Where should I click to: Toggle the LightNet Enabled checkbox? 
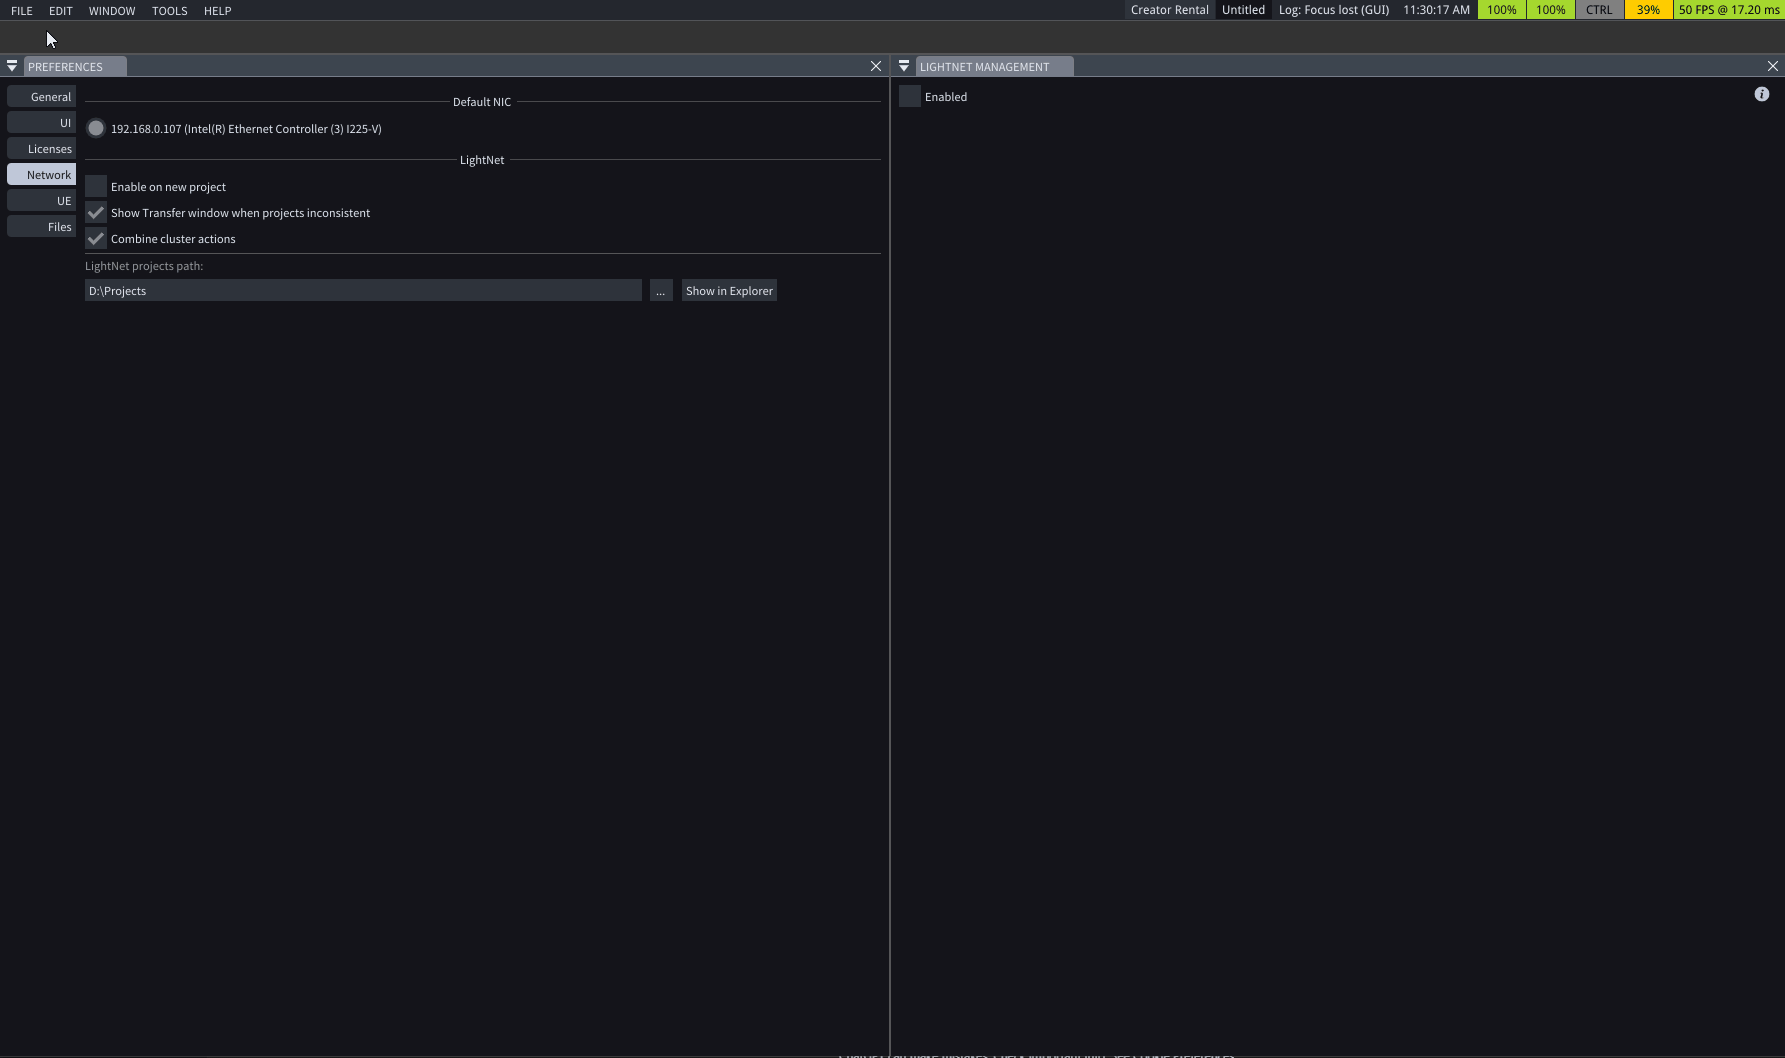pyautogui.click(x=909, y=97)
